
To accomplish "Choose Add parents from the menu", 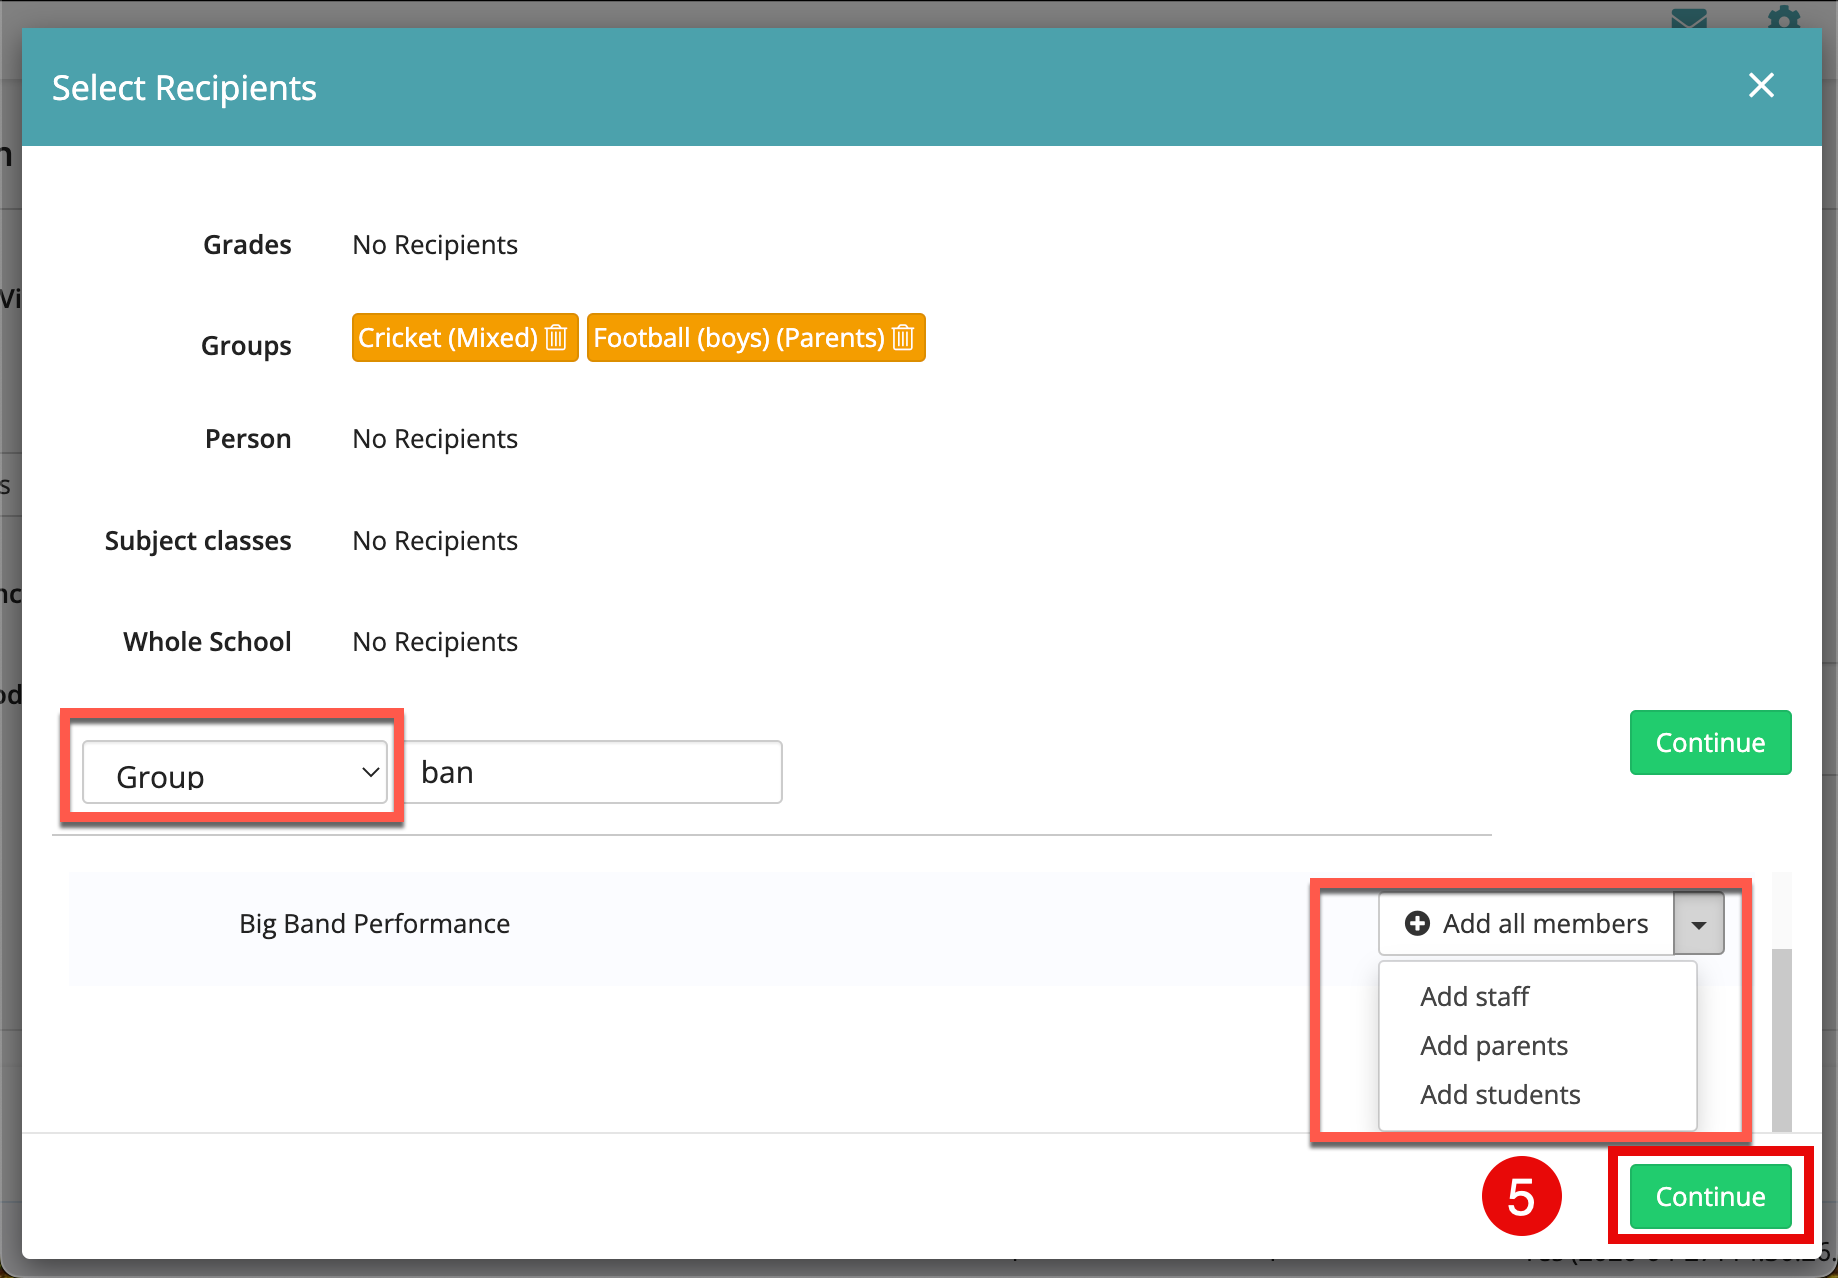I will 1494,1046.
